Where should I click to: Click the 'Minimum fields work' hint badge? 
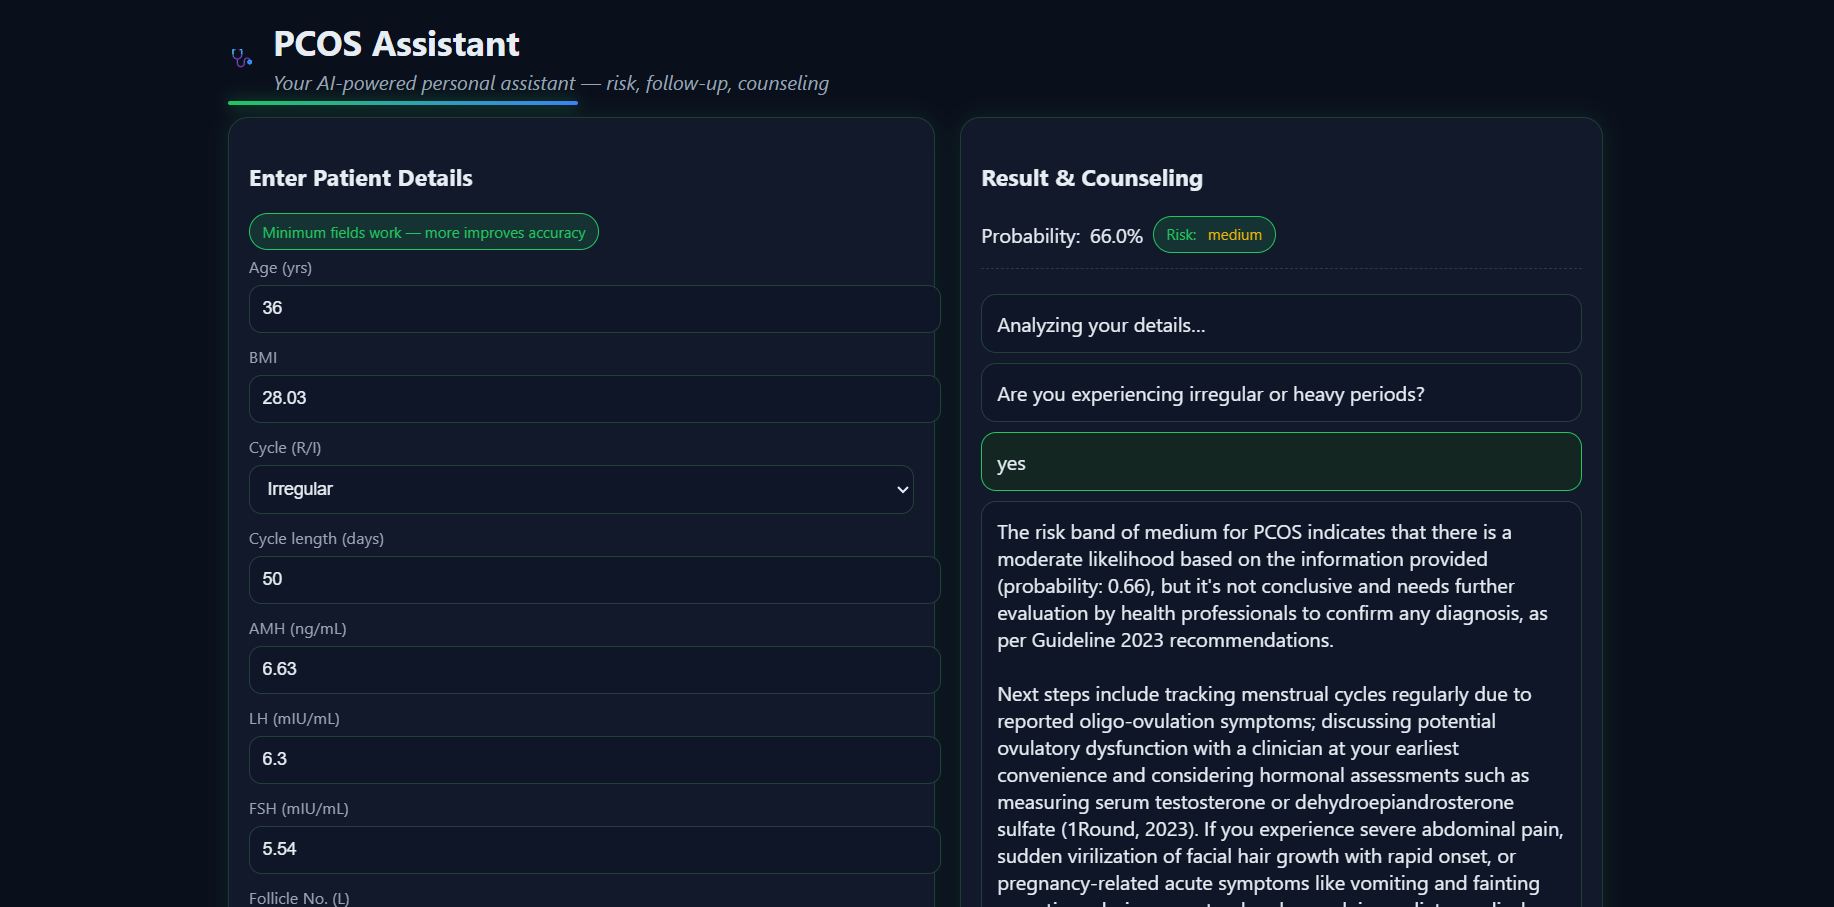[424, 232]
